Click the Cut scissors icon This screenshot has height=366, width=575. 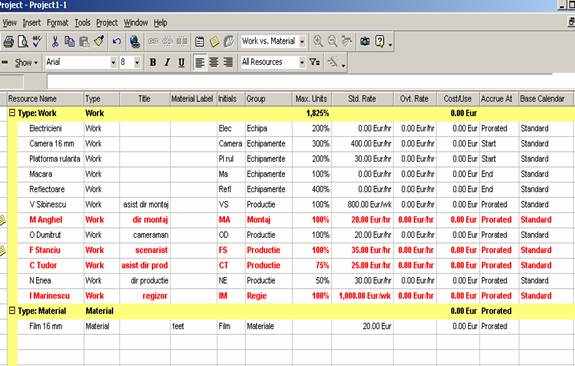click(55, 41)
